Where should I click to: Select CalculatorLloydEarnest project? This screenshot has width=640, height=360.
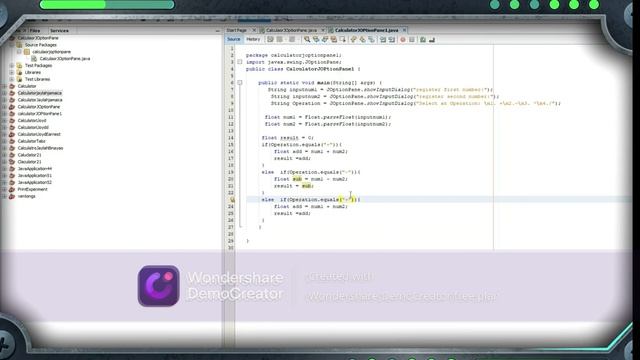pyautogui.click(x=39, y=134)
